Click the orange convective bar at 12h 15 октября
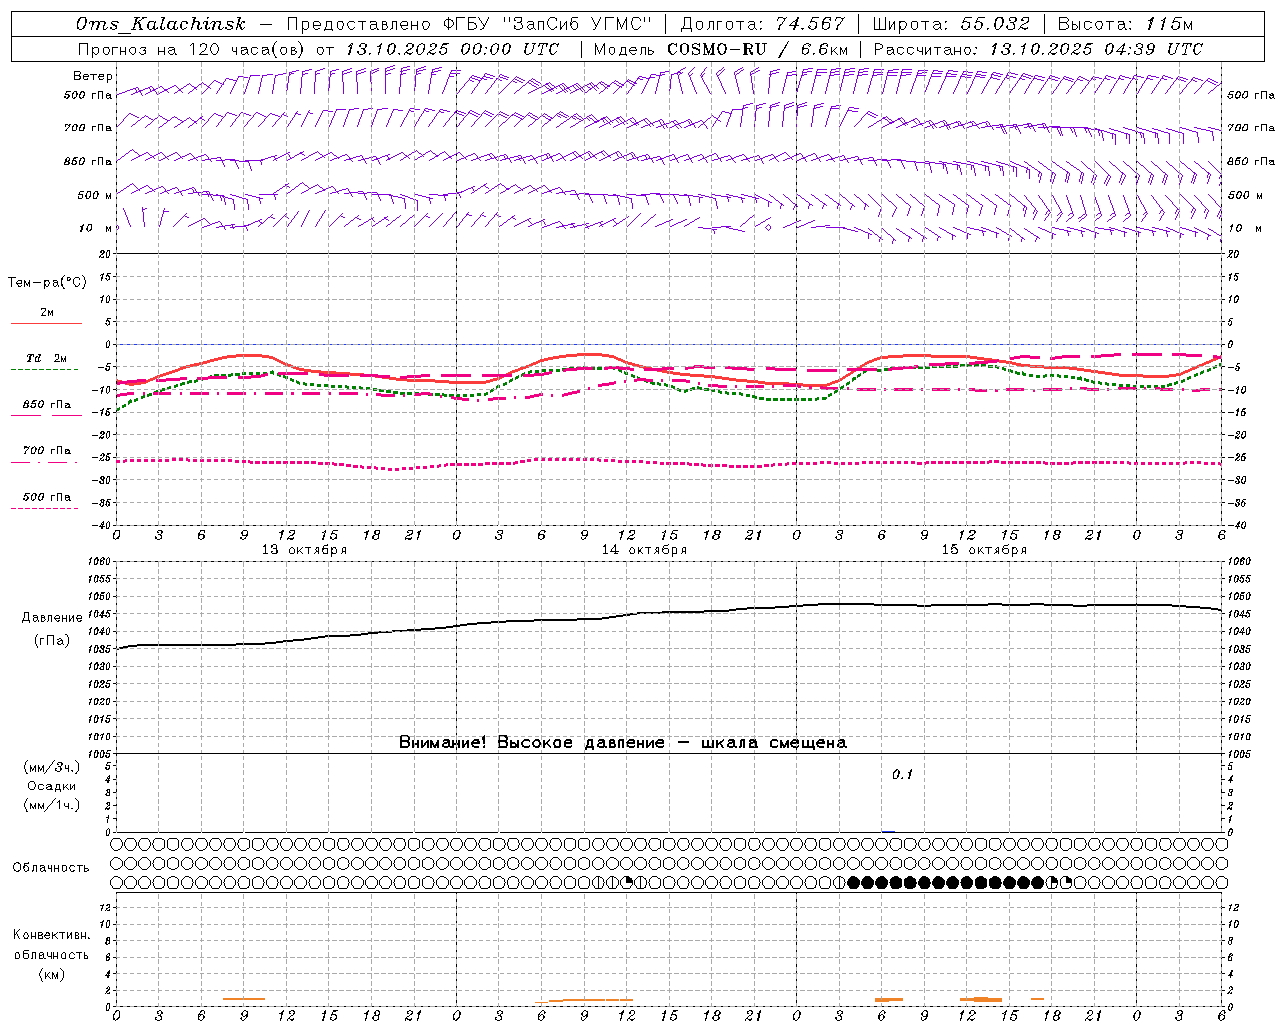The image size is (1280, 1024). (981, 999)
